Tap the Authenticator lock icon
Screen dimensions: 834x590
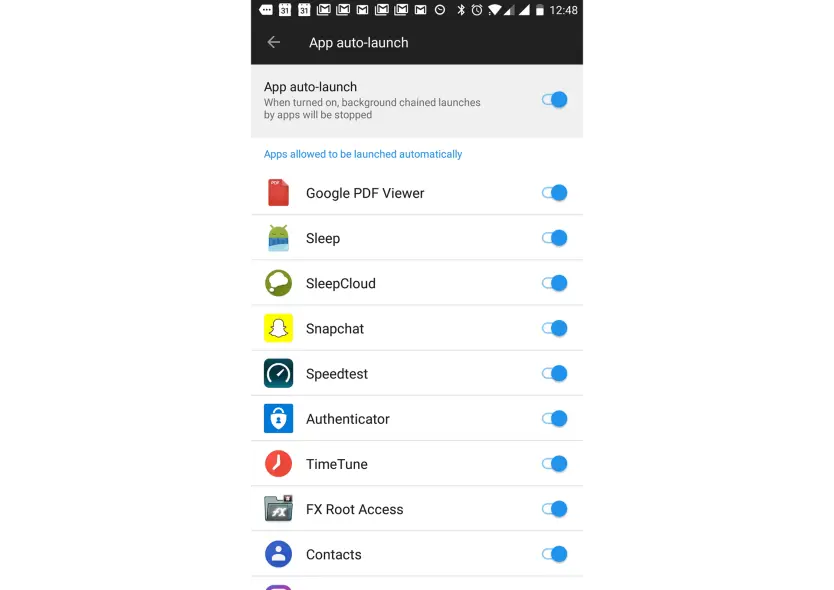coord(278,419)
